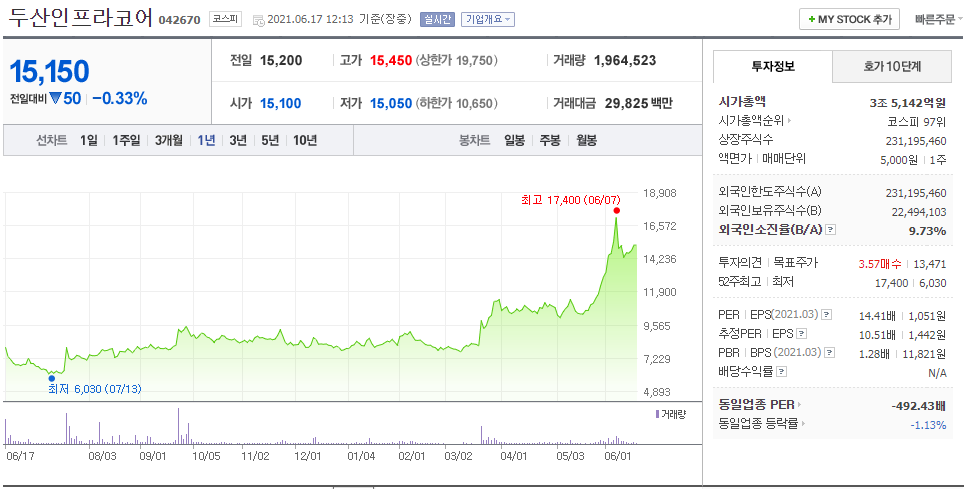Click sector change rate -1.13%
The image size is (970, 489).
tap(928, 425)
